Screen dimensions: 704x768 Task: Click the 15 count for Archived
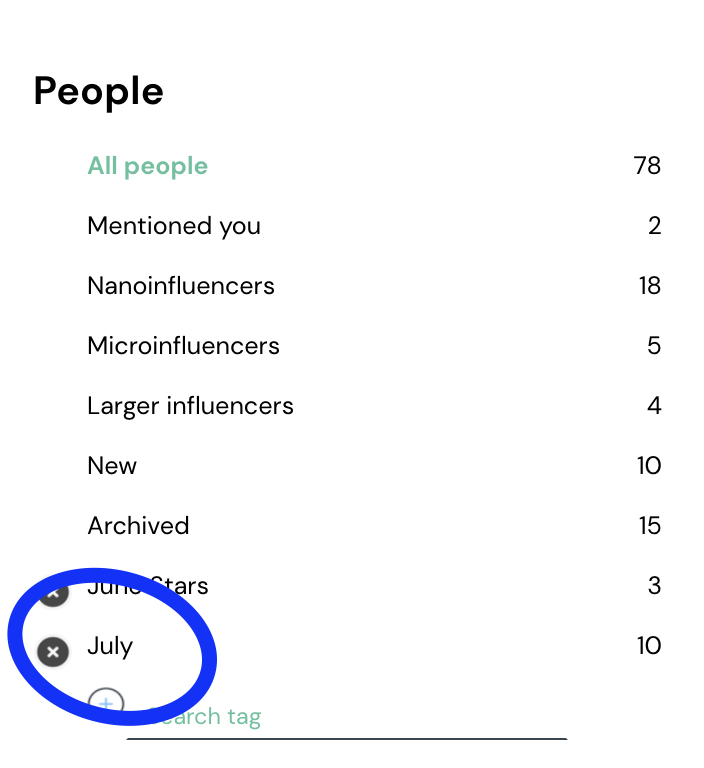tap(650, 526)
